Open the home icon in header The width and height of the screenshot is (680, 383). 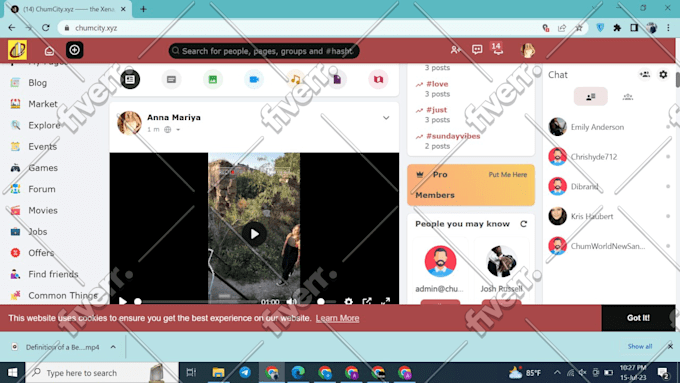pos(49,51)
